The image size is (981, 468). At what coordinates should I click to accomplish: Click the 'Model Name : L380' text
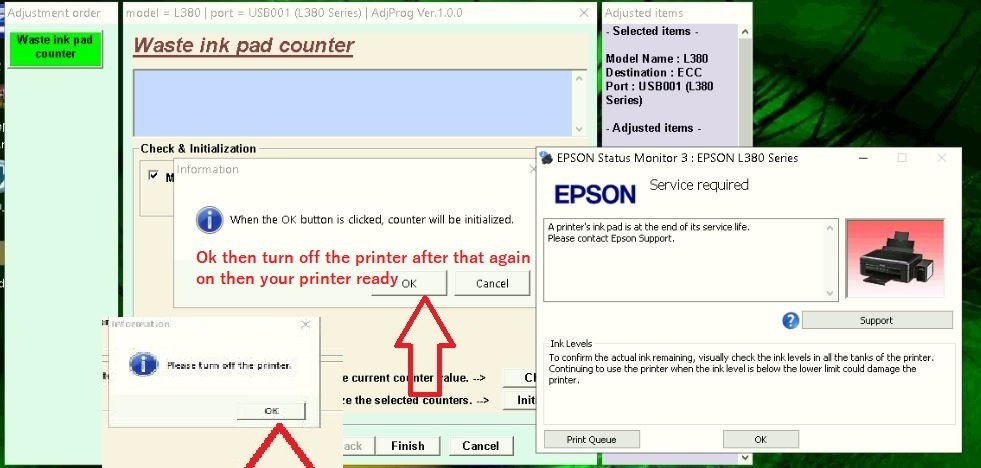coord(657,59)
